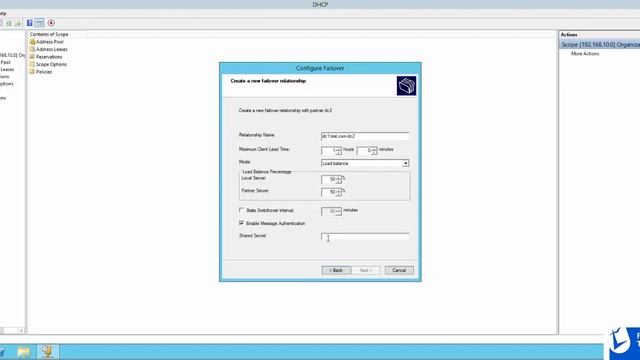
Task: Click the Relationship Name field
Action: coord(365,136)
